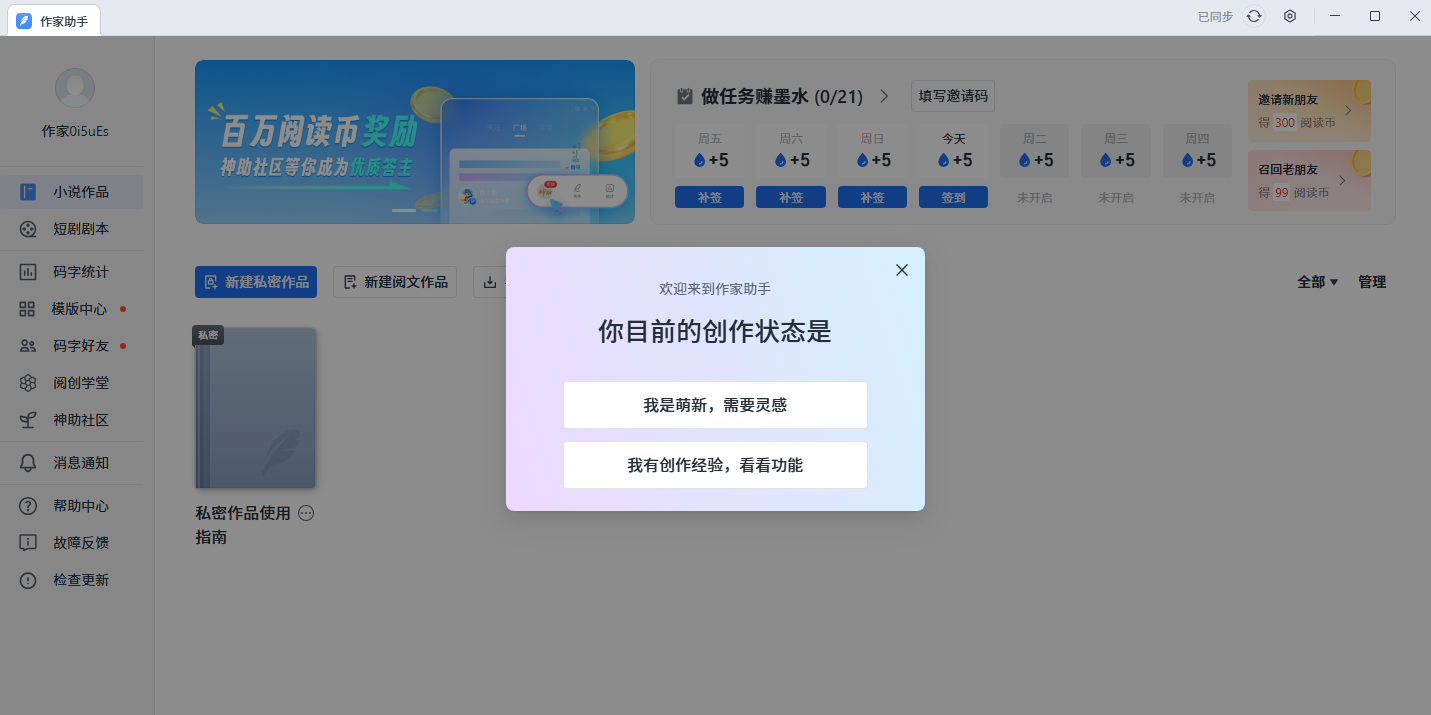This screenshot has width=1431, height=715.
Task: Click the more options icon beside 私密作品使用指南
Action: click(306, 513)
